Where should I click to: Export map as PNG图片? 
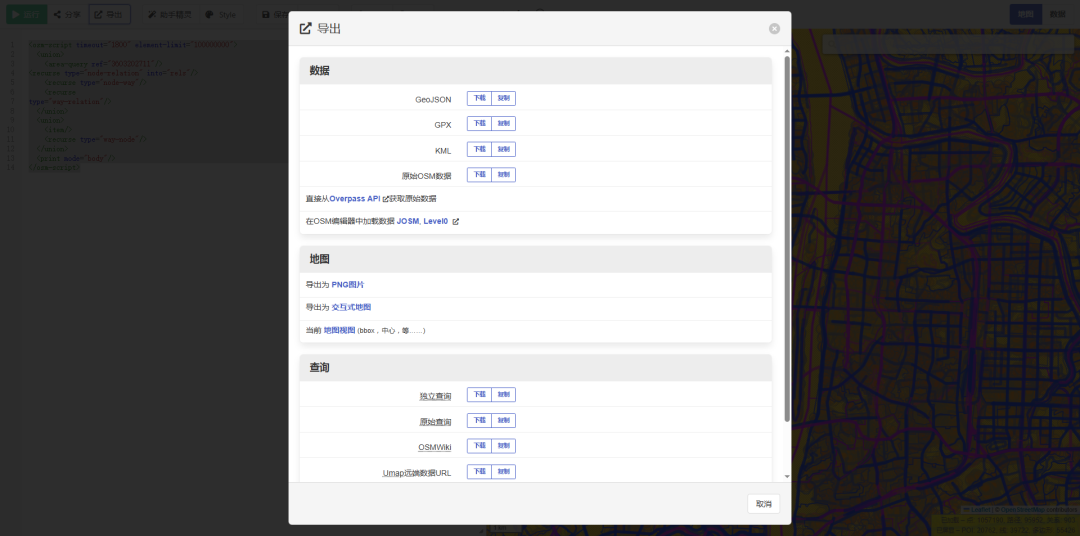pyautogui.click(x=348, y=285)
